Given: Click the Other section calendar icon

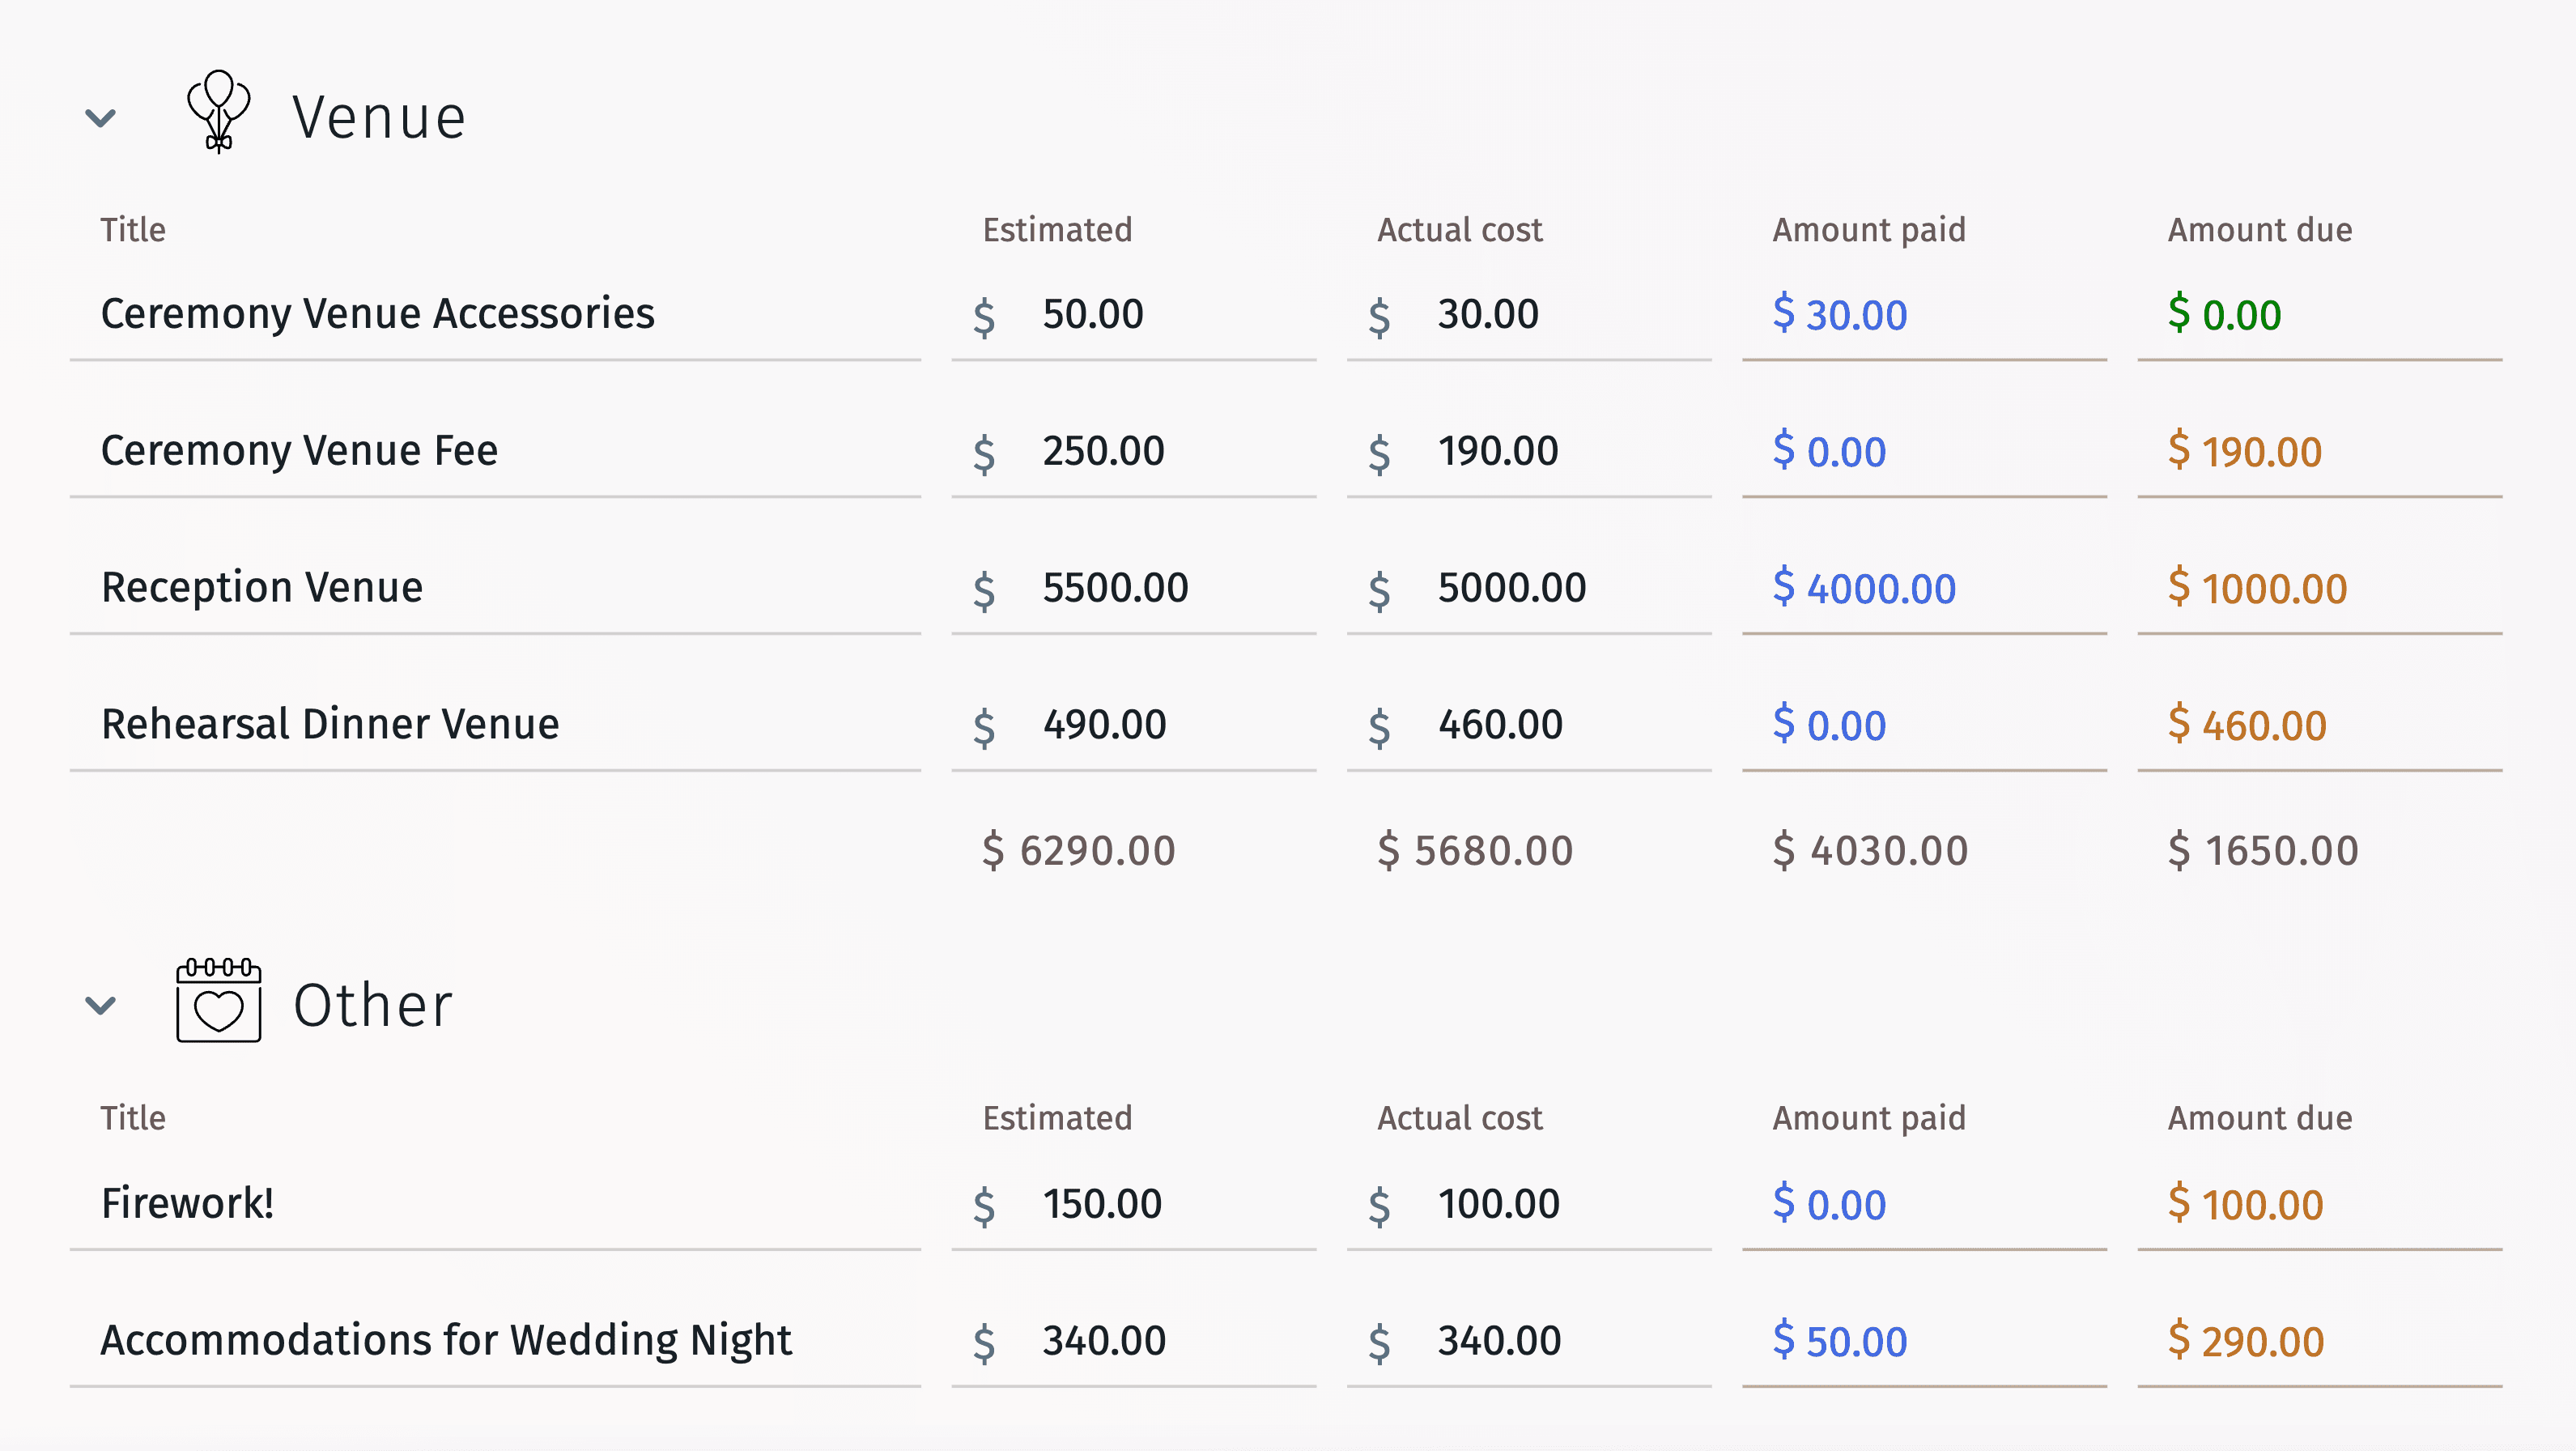Looking at the screenshot, I should (216, 1003).
